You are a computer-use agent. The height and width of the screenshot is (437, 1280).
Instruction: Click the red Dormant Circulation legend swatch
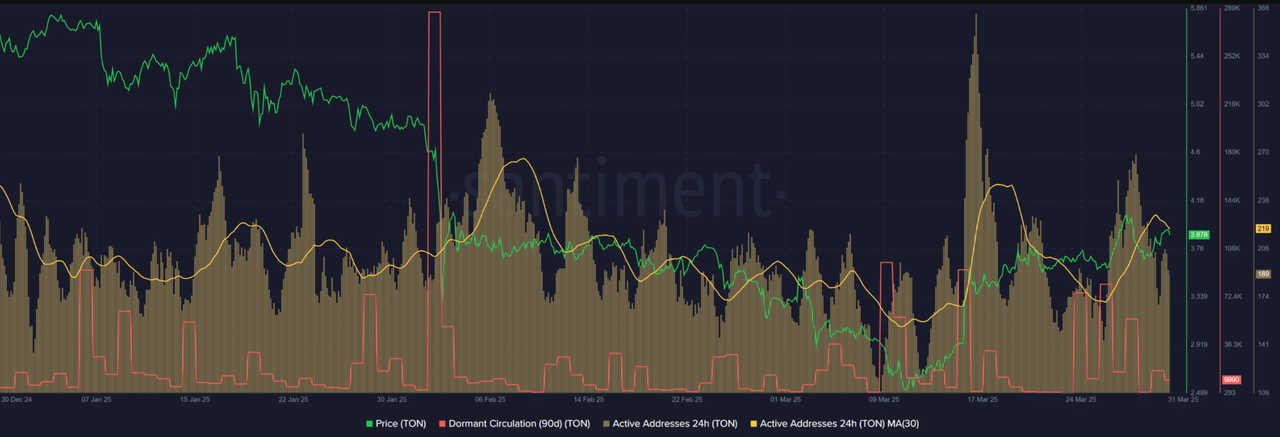[x=444, y=423]
